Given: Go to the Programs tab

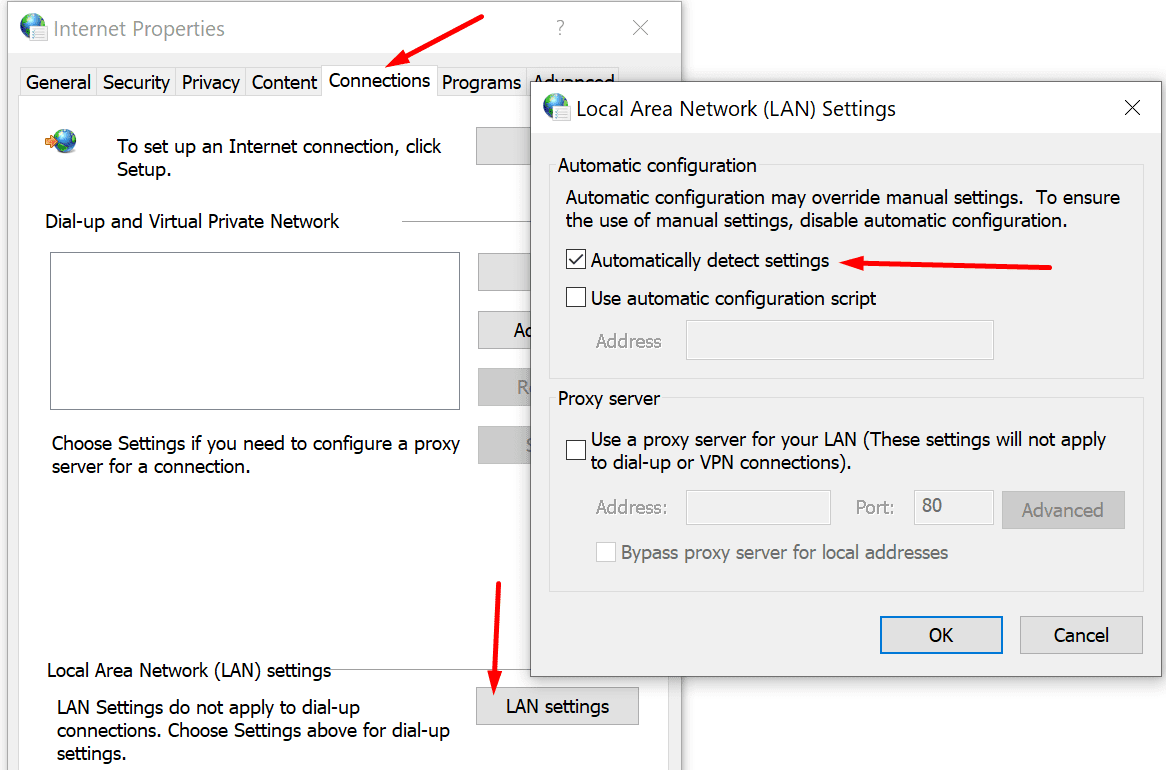Looking at the screenshot, I should [481, 82].
